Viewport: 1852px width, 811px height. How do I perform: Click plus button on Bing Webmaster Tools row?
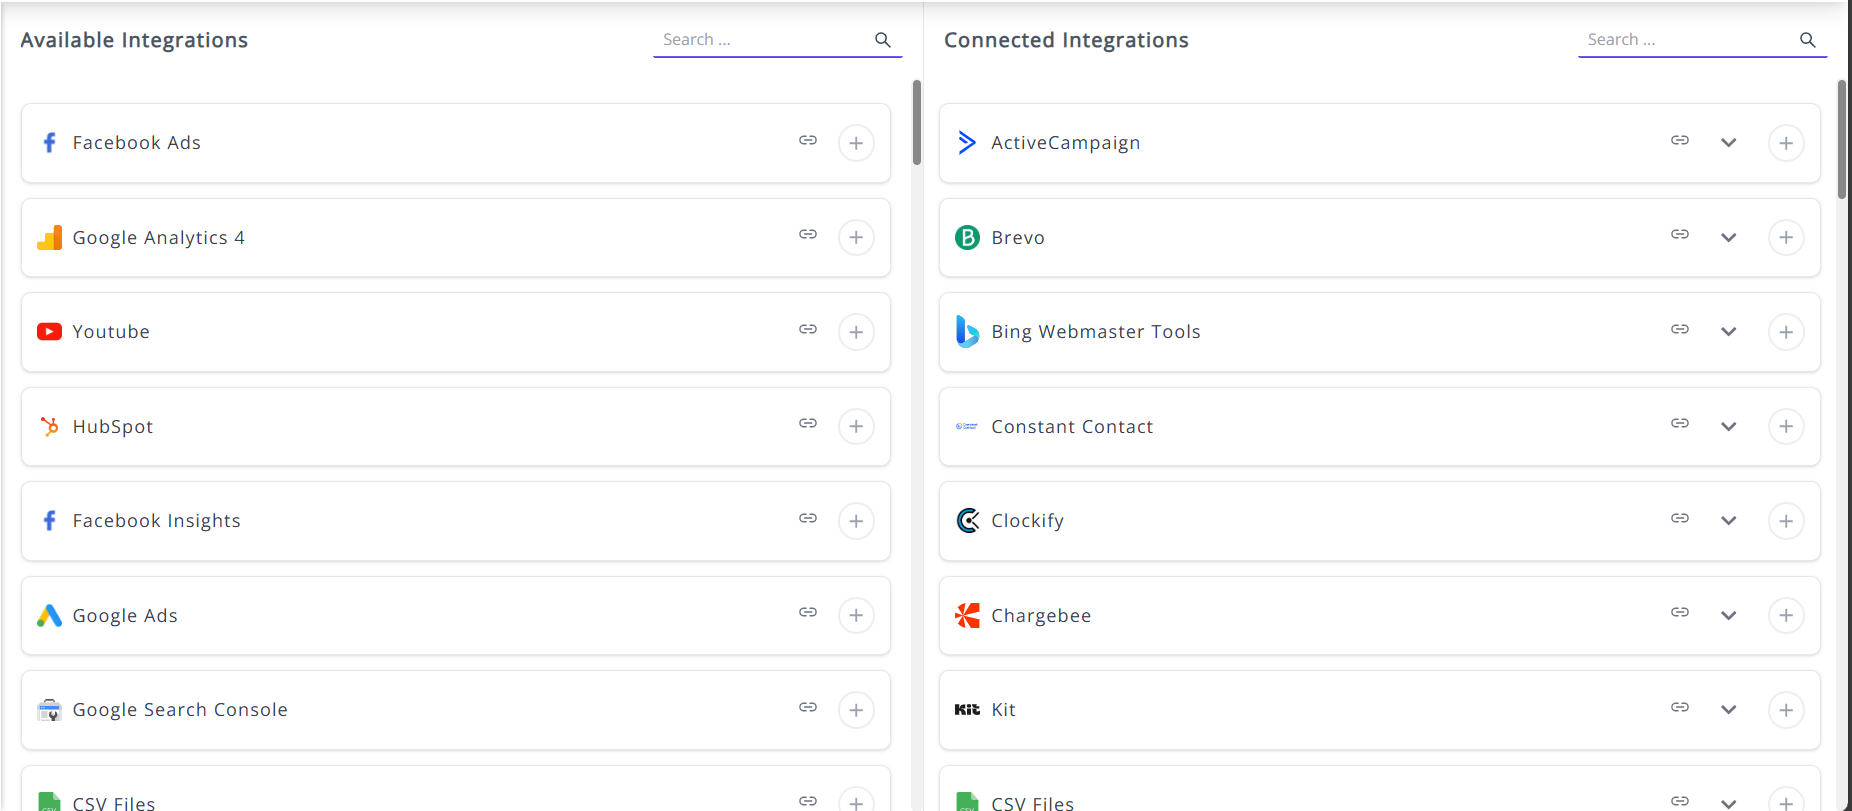1786,332
